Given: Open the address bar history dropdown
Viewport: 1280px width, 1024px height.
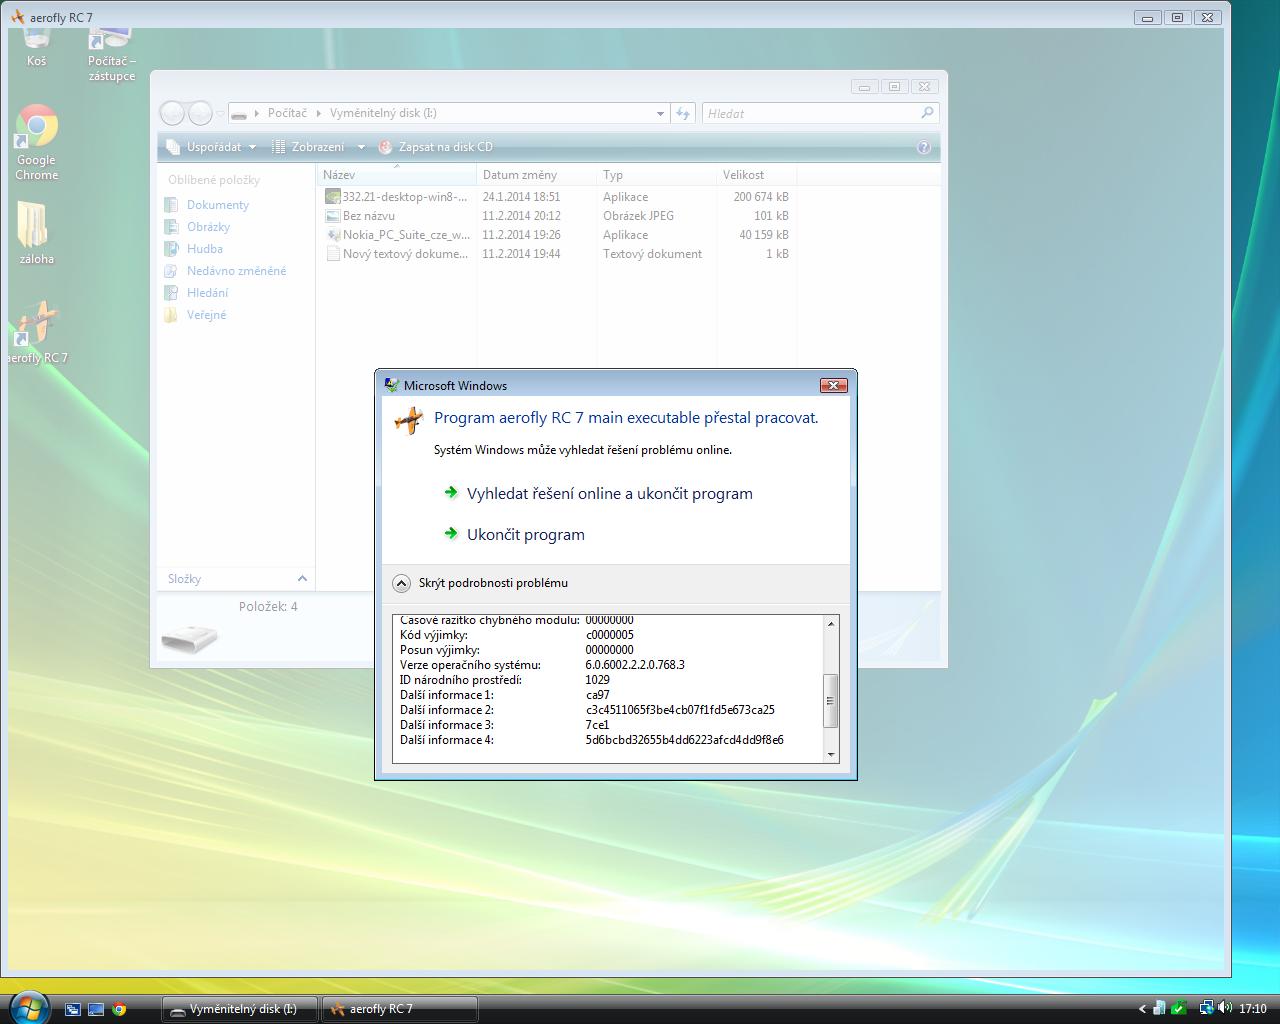Looking at the screenshot, I should pos(660,114).
